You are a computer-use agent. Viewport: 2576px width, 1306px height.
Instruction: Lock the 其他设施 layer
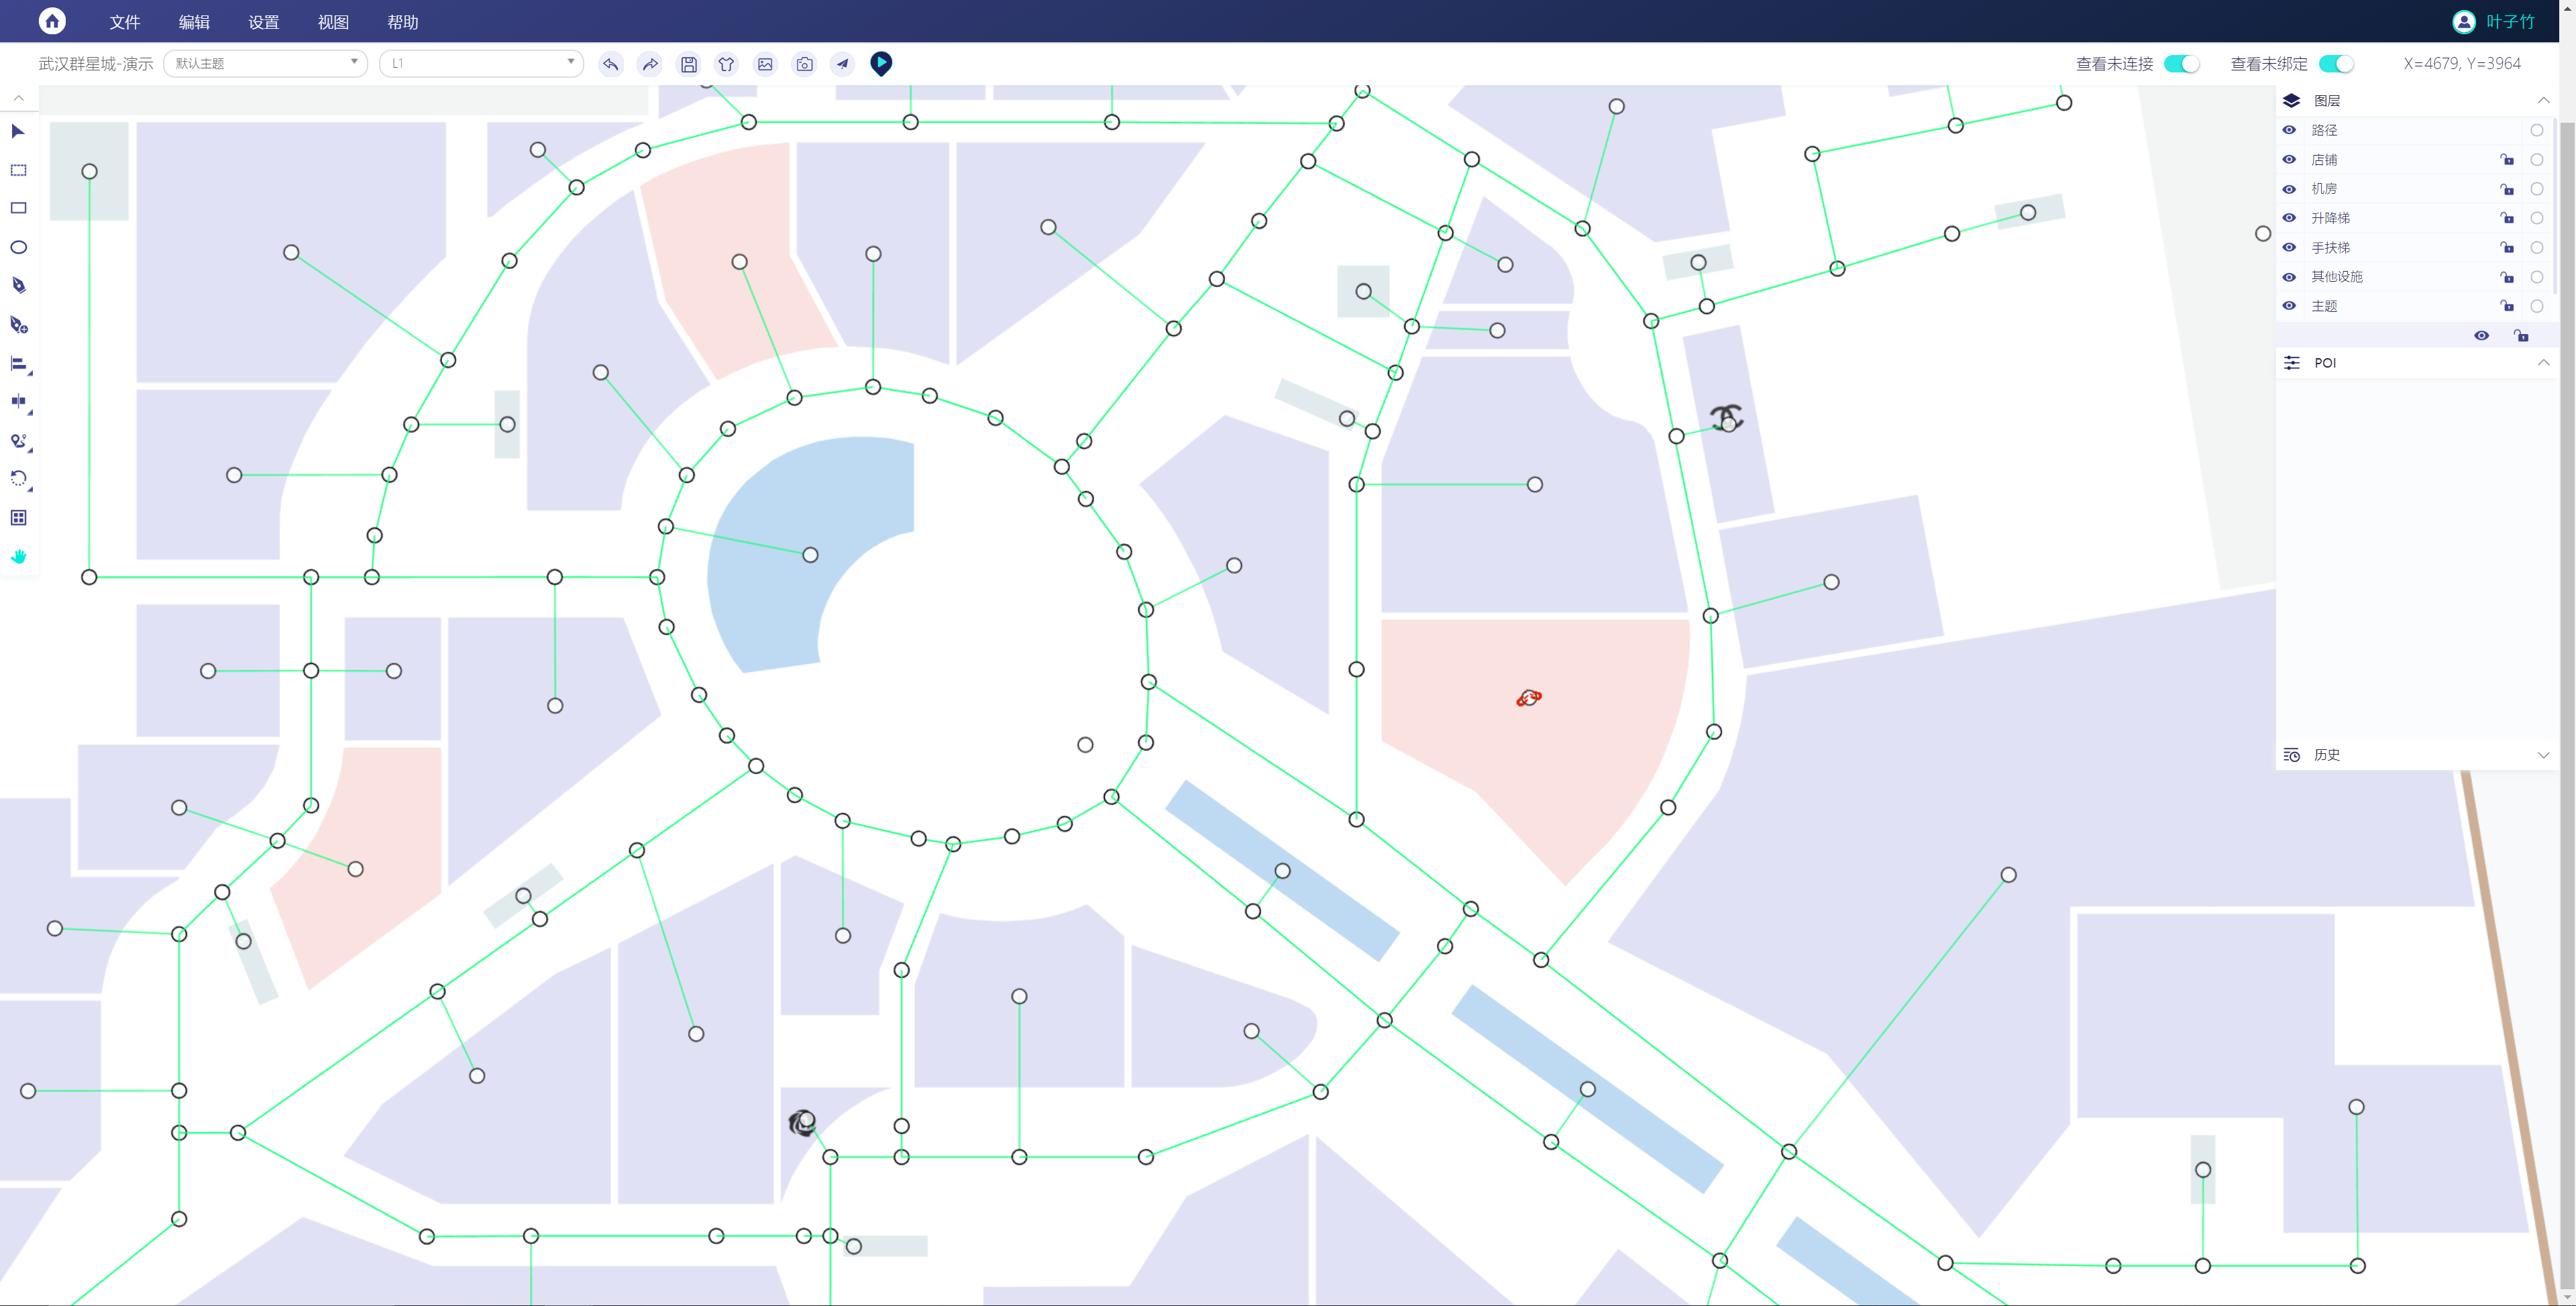[2507, 277]
